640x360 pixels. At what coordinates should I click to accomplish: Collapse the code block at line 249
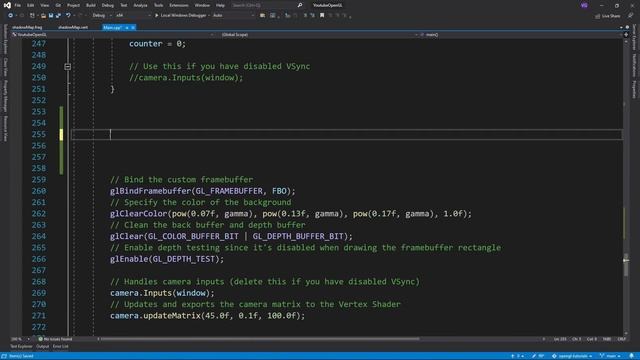tap(68, 66)
